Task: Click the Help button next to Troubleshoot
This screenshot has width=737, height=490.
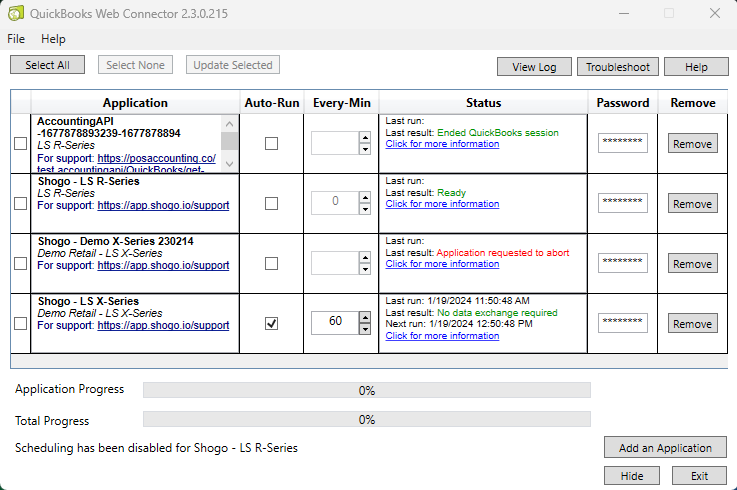Action: click(696, 67)
